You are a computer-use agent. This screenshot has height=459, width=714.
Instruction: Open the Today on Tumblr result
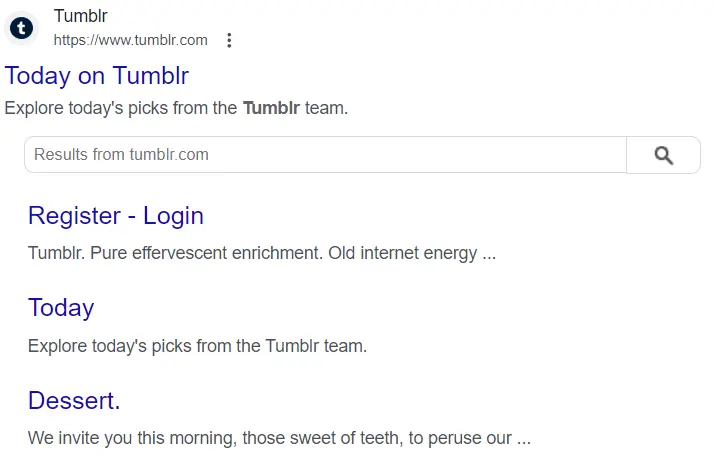(x=97, y=76)
